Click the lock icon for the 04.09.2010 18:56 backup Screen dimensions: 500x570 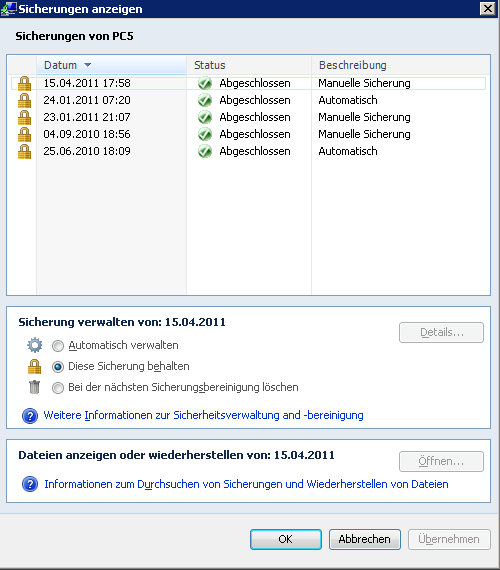point(24,135)
